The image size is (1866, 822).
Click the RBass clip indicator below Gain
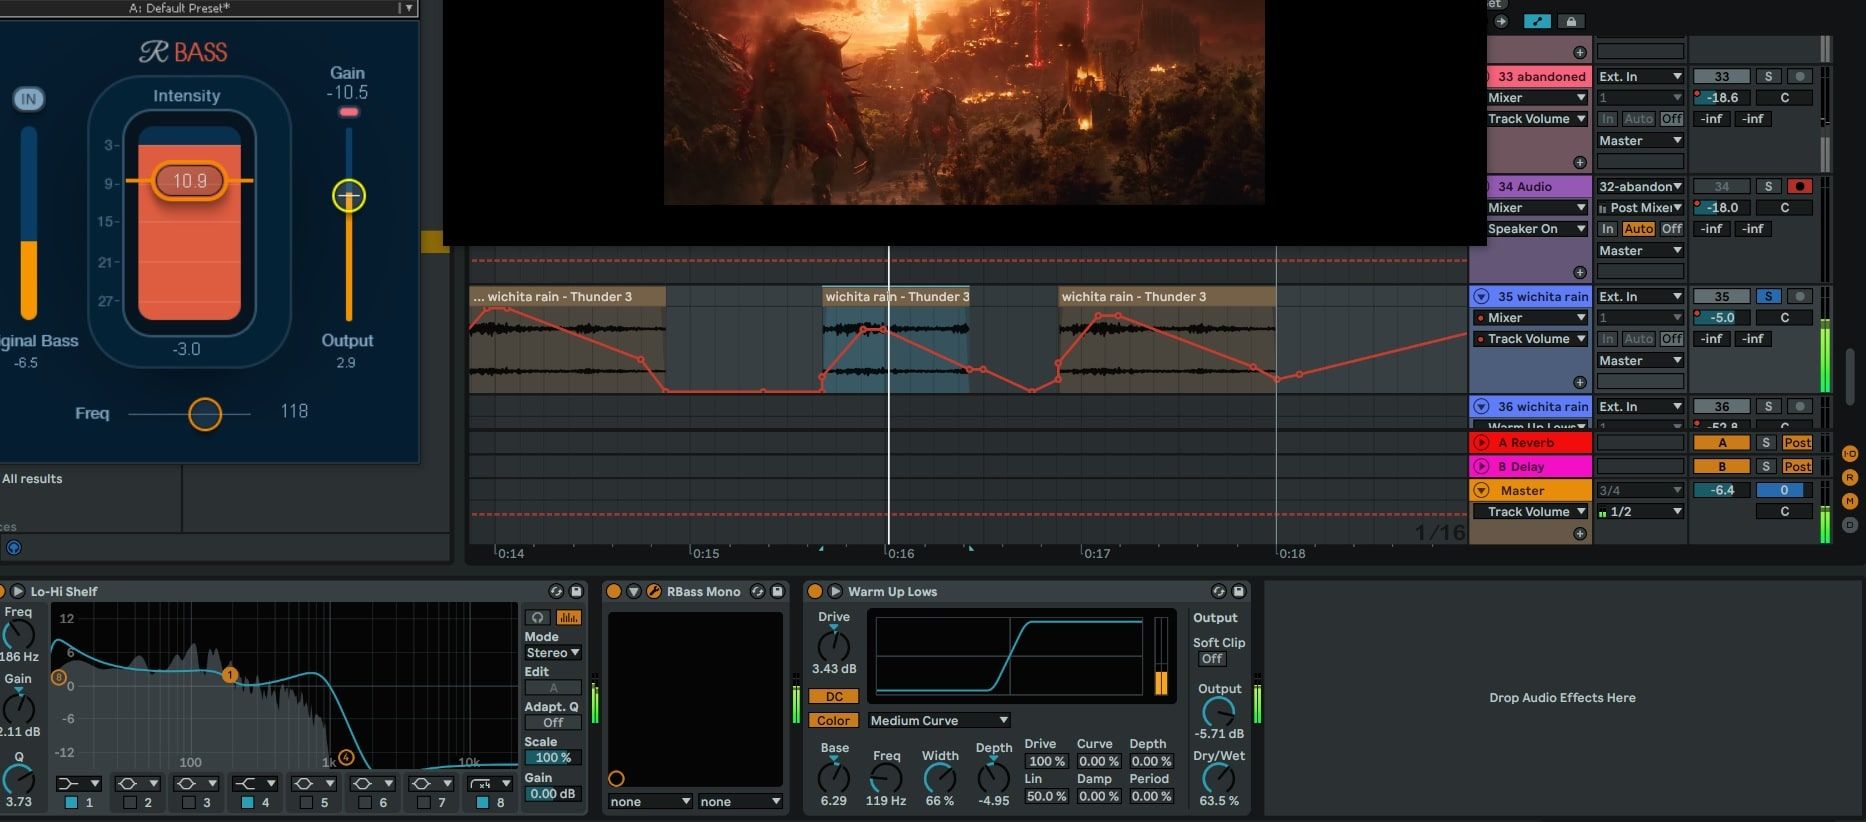click(349, 112)
